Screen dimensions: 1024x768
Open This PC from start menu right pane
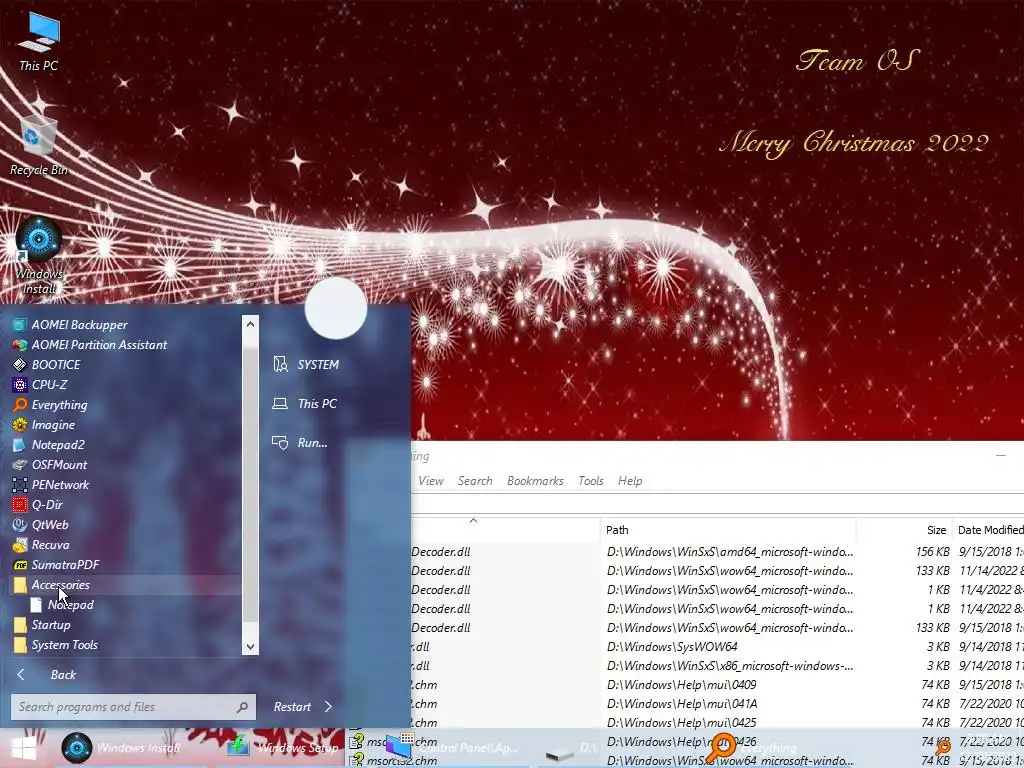[x=304, y=404]
